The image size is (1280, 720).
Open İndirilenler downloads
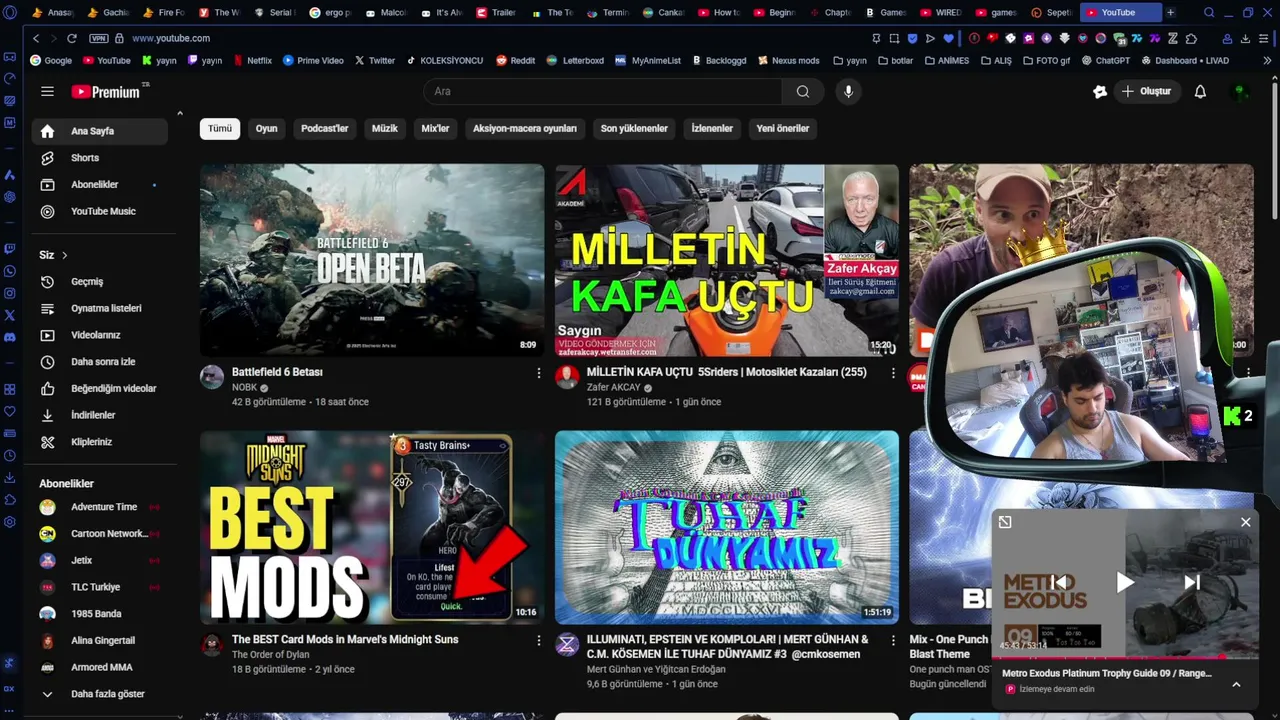click(x=99, y=415)
